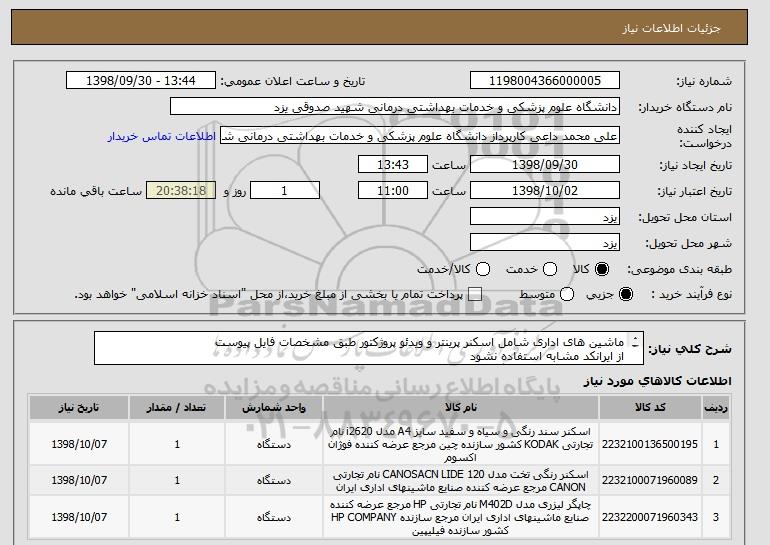The width and height of the screenshot is (770, 545).
Task: Select item code 2232200071960343
Action: pos(650,517)
